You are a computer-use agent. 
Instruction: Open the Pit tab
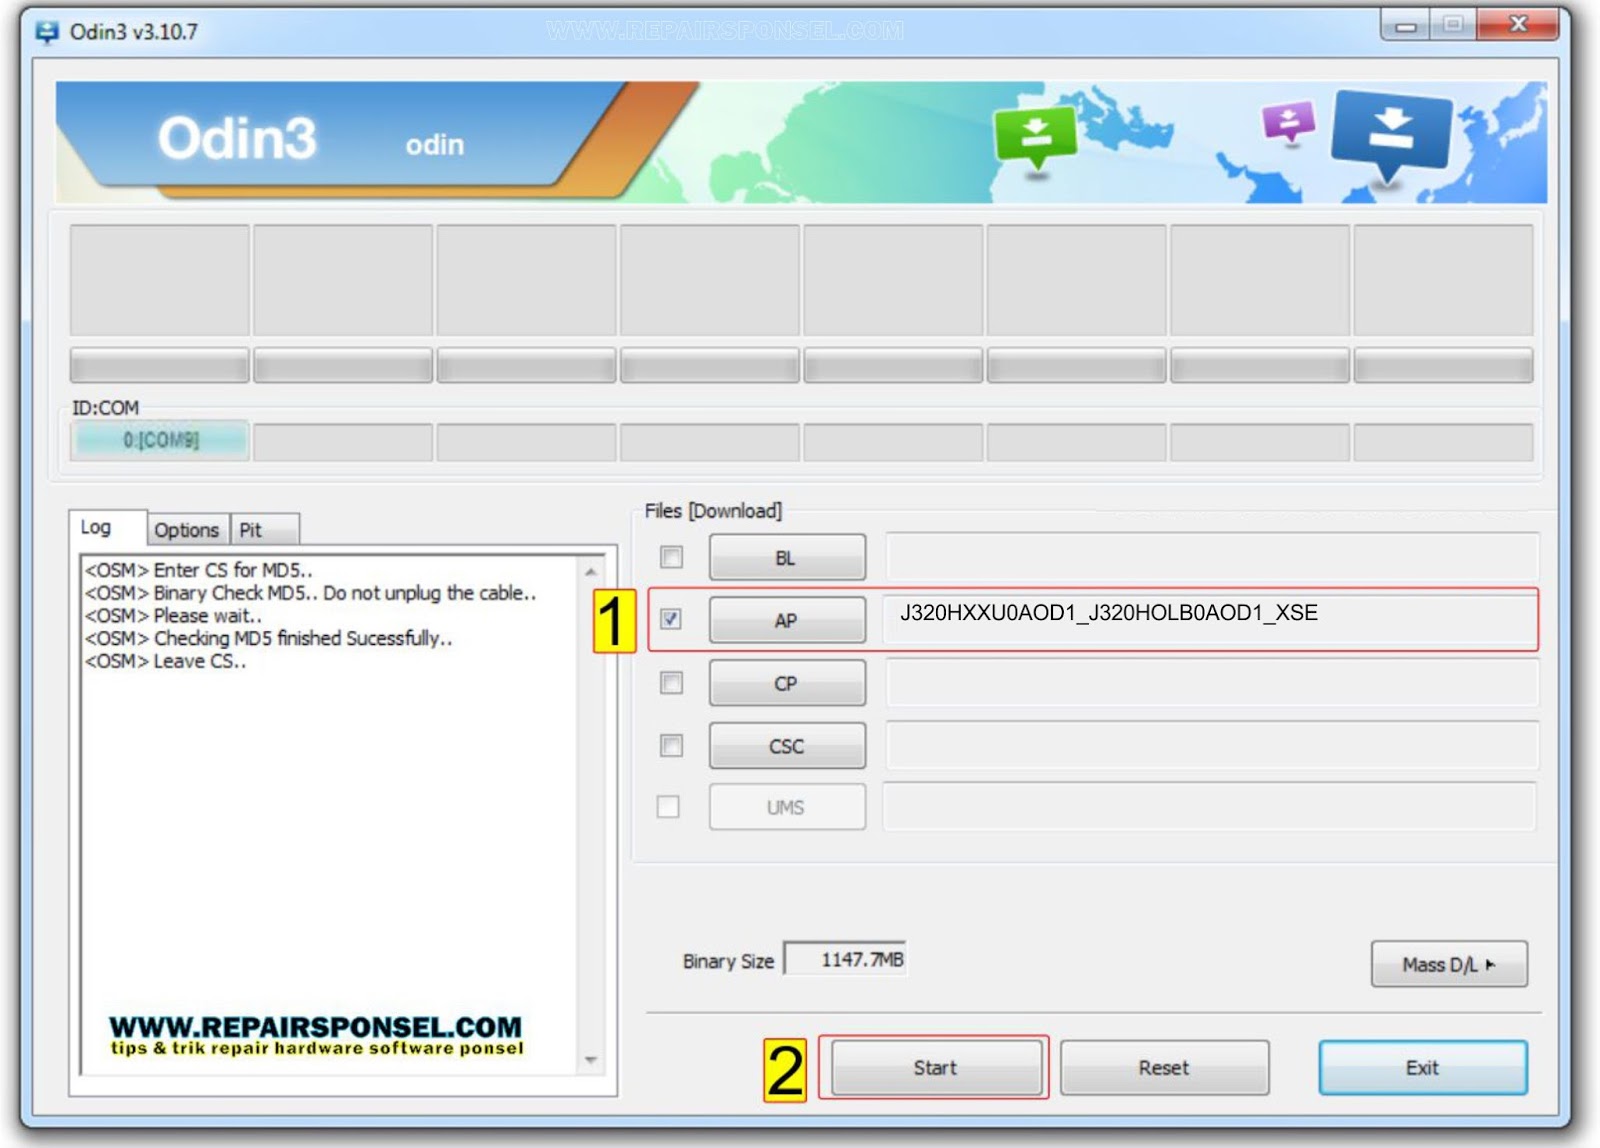(263, 530)
